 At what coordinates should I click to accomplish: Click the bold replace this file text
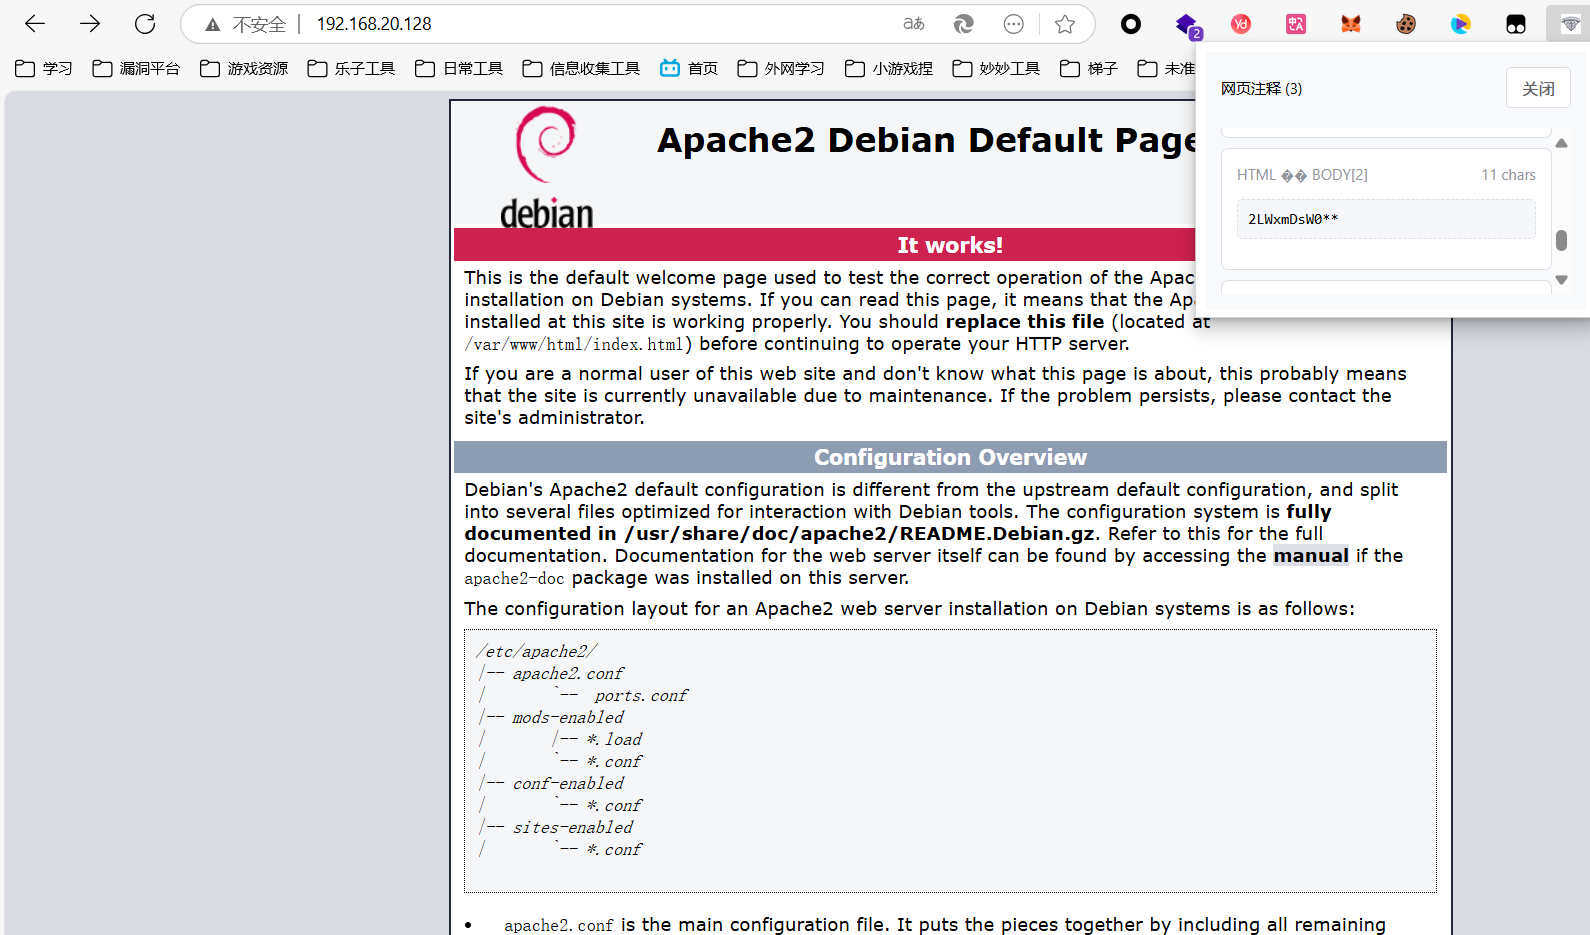pyautogui.click(x=1025, y=322)
